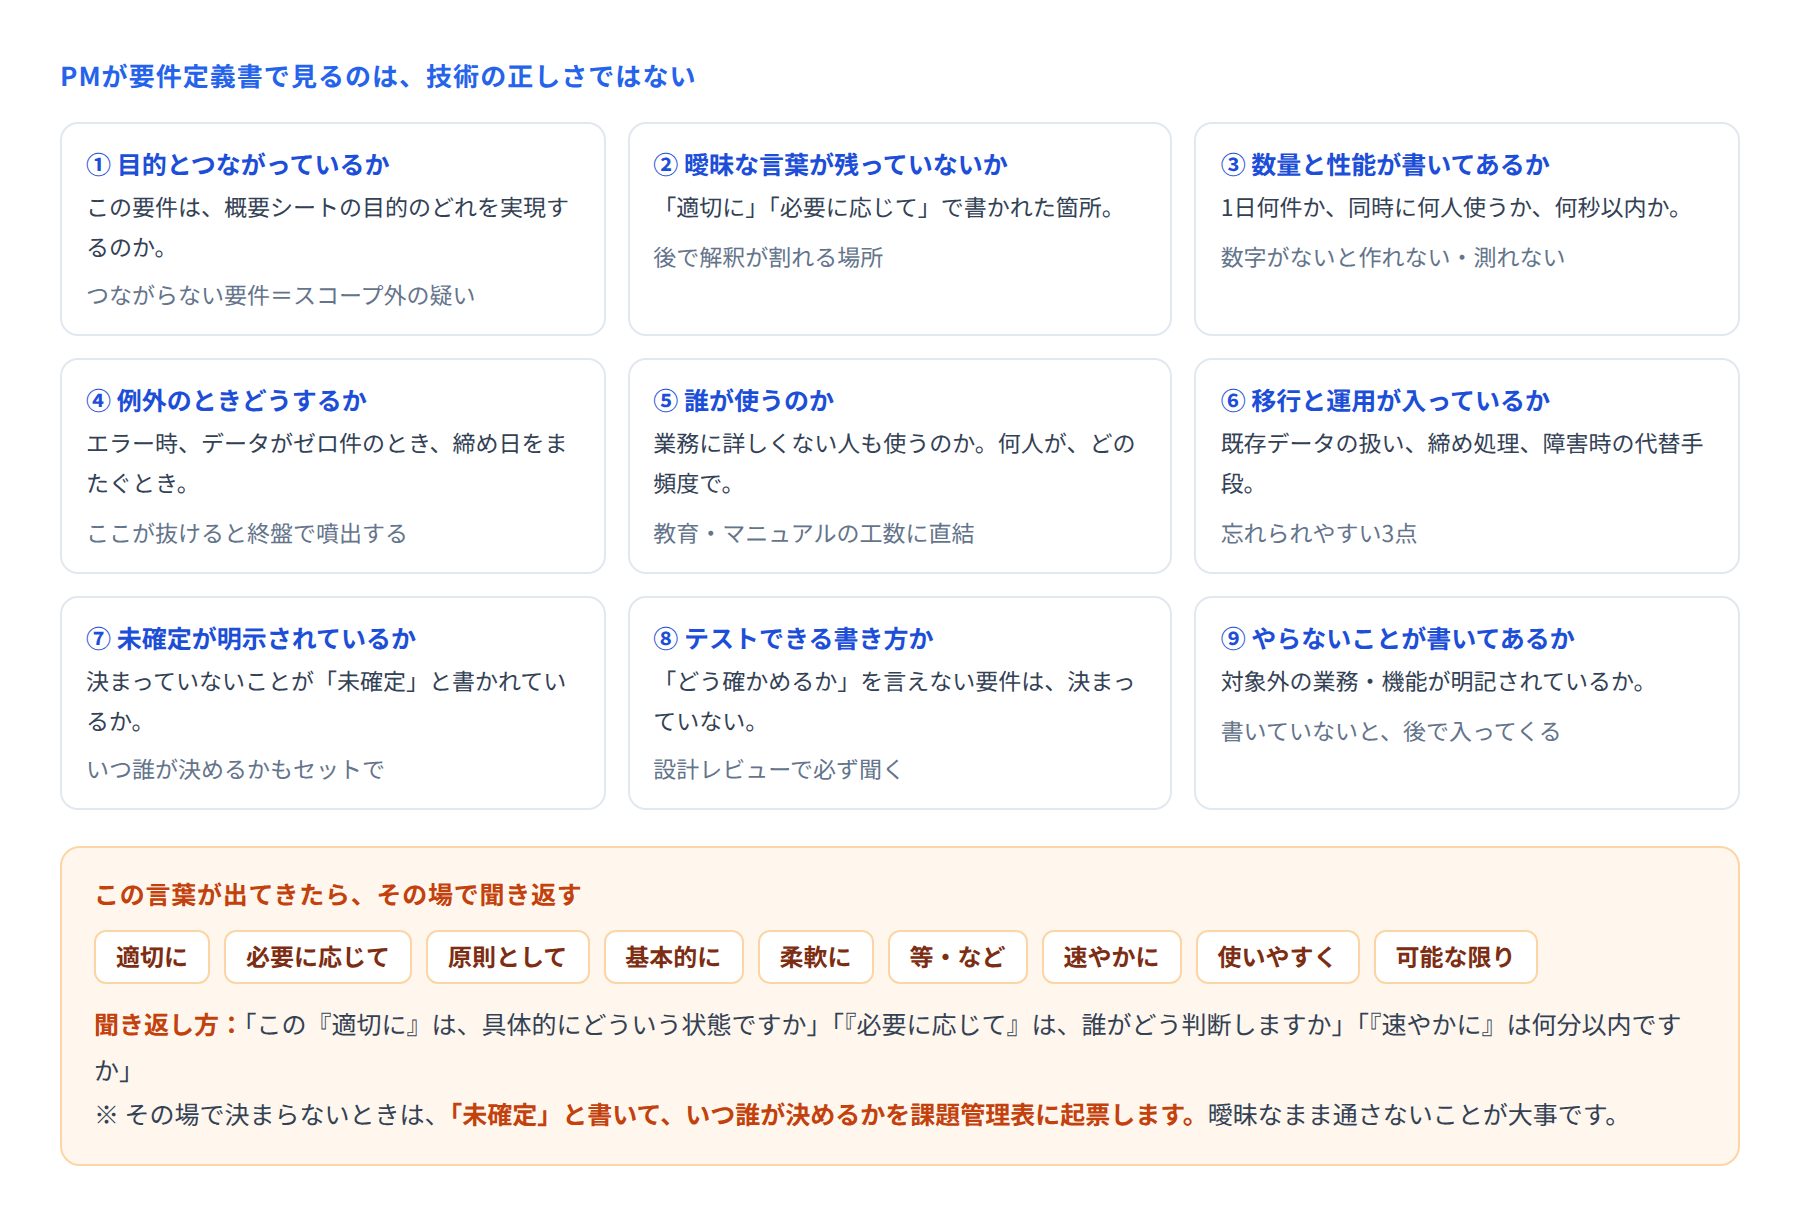Click heading ⑥ 移行と運用が入っているか
The height and width of the screenshot is (1226, 1800).
1385,400
